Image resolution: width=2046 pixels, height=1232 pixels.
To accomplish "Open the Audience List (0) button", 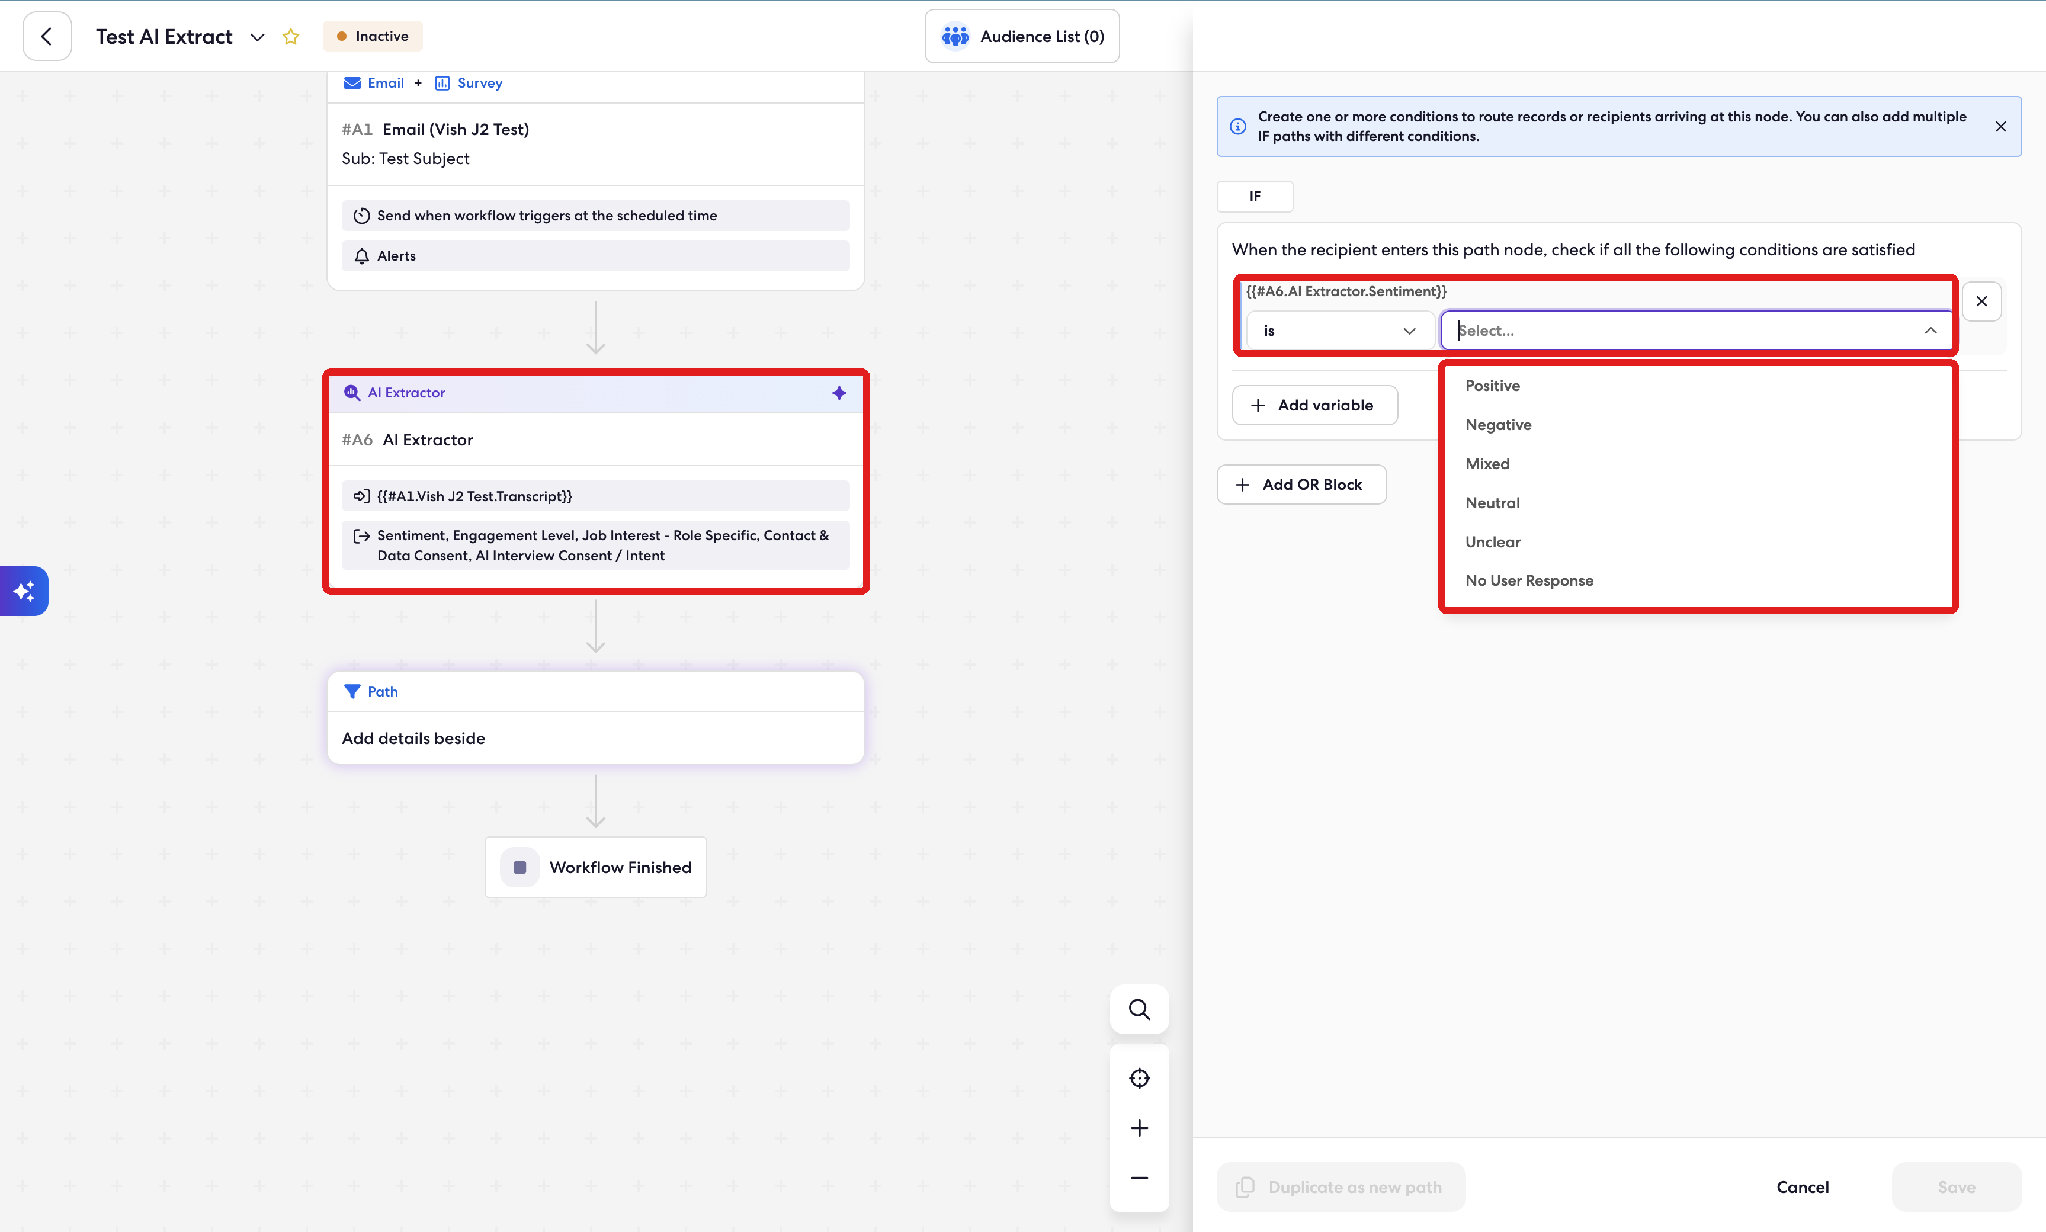I will point(1022,36).
